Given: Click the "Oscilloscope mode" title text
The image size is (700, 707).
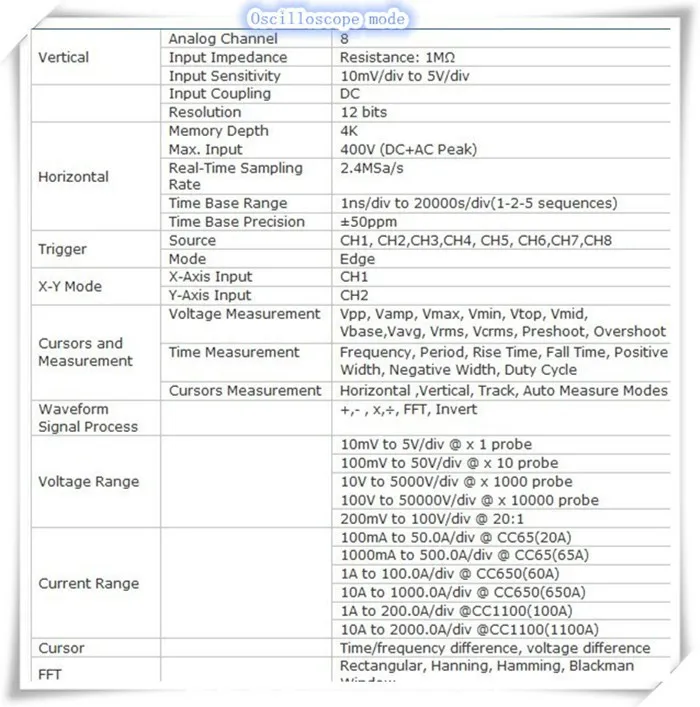Looking at the screenshot, I should pos(327,18).
